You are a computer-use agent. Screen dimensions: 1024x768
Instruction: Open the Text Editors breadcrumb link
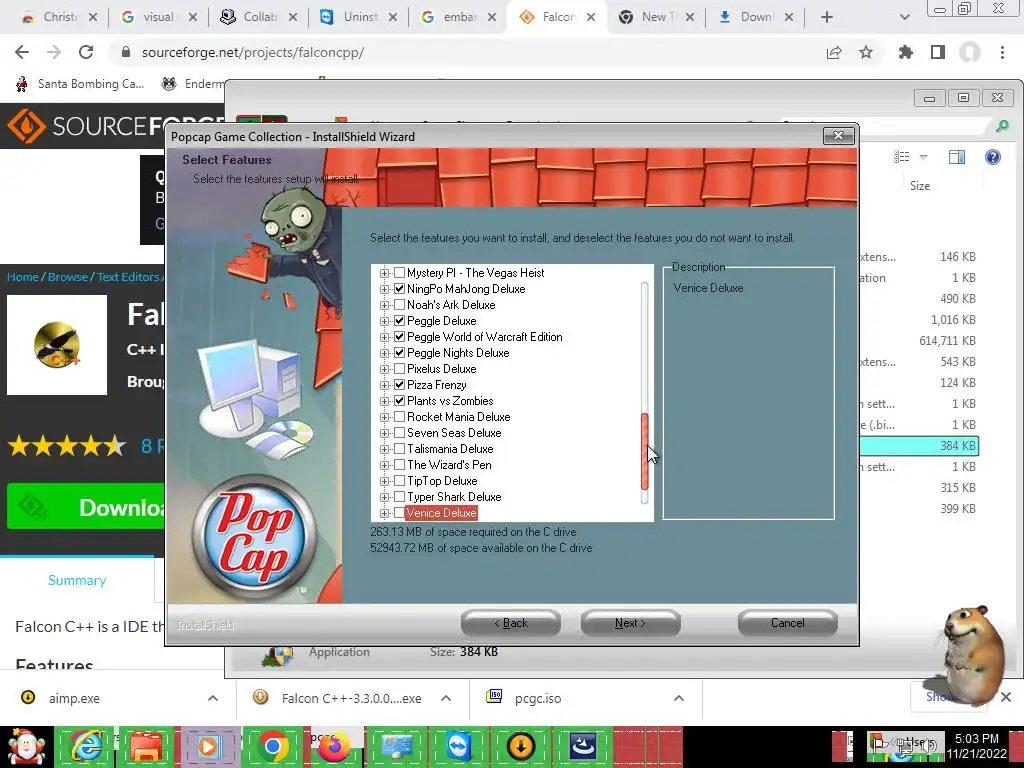(128, 277)
